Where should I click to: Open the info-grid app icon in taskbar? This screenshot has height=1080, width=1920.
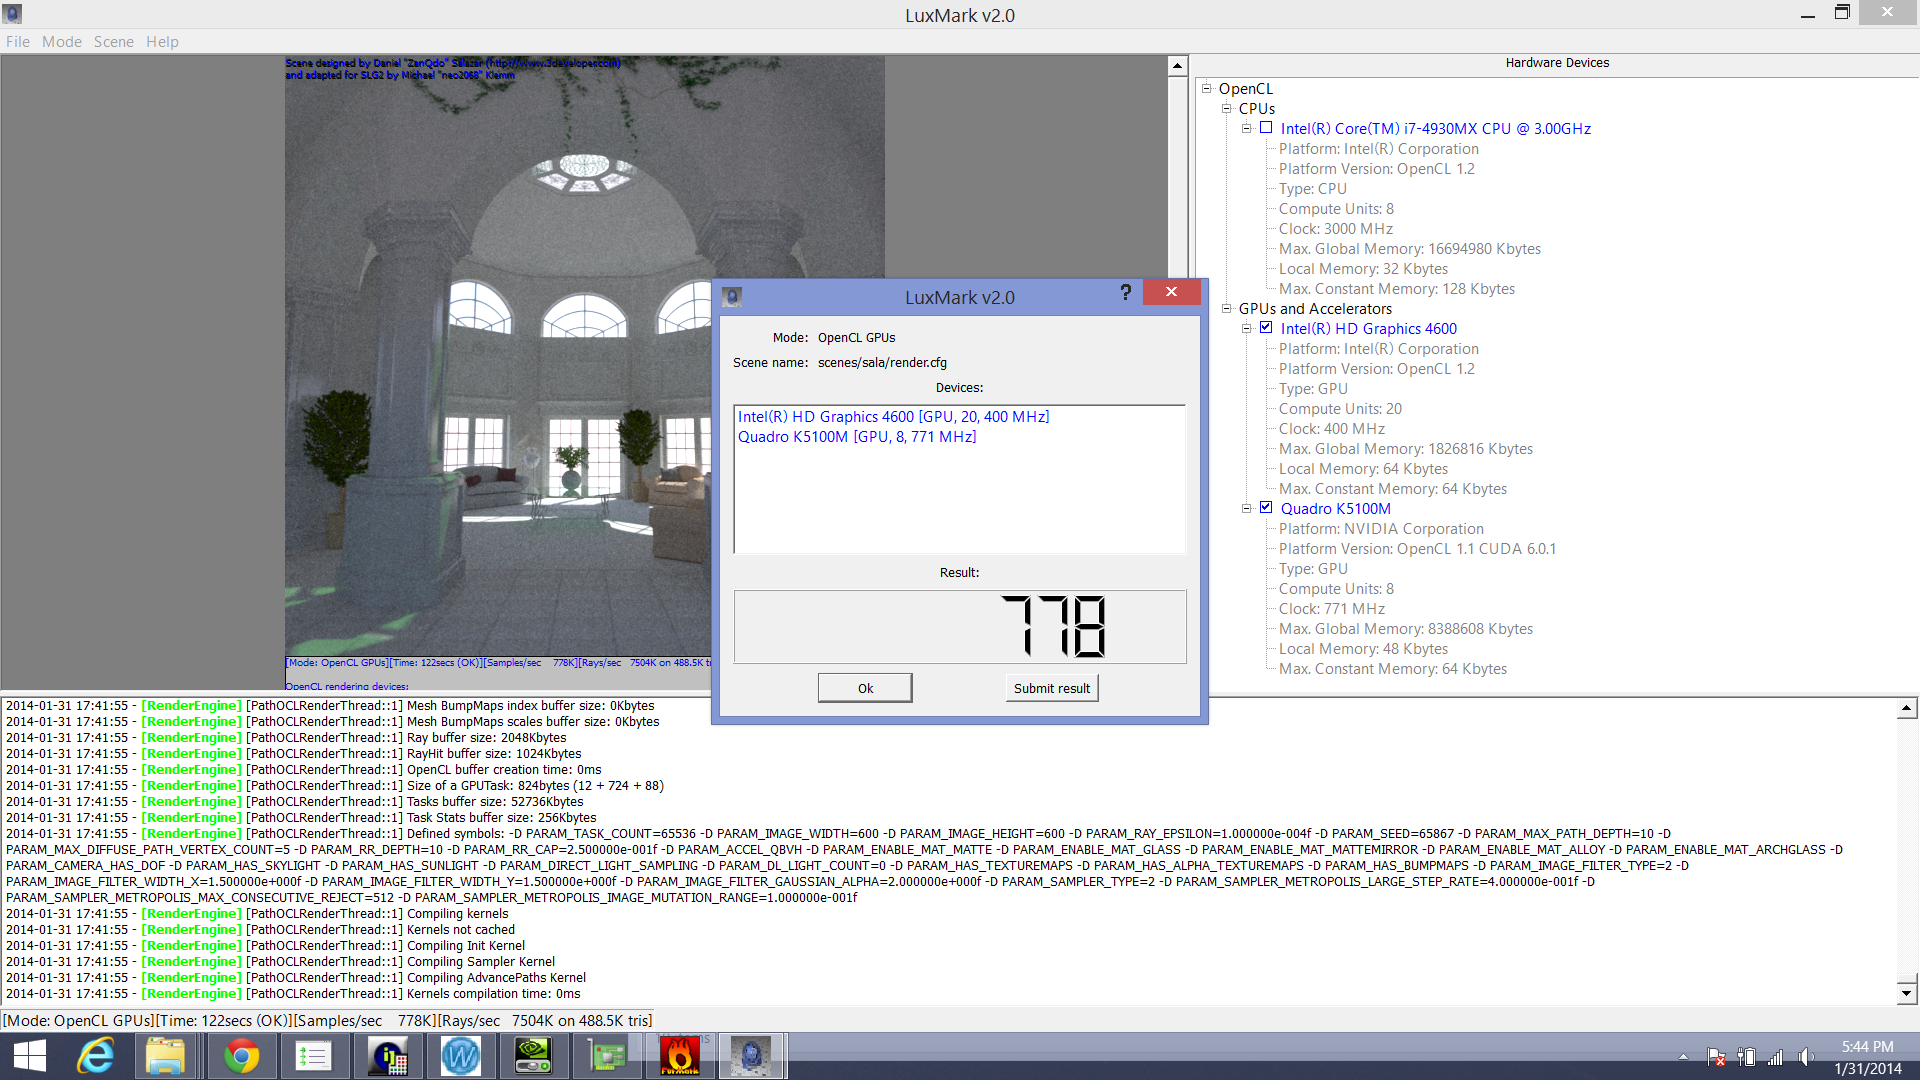[388, 1056]
